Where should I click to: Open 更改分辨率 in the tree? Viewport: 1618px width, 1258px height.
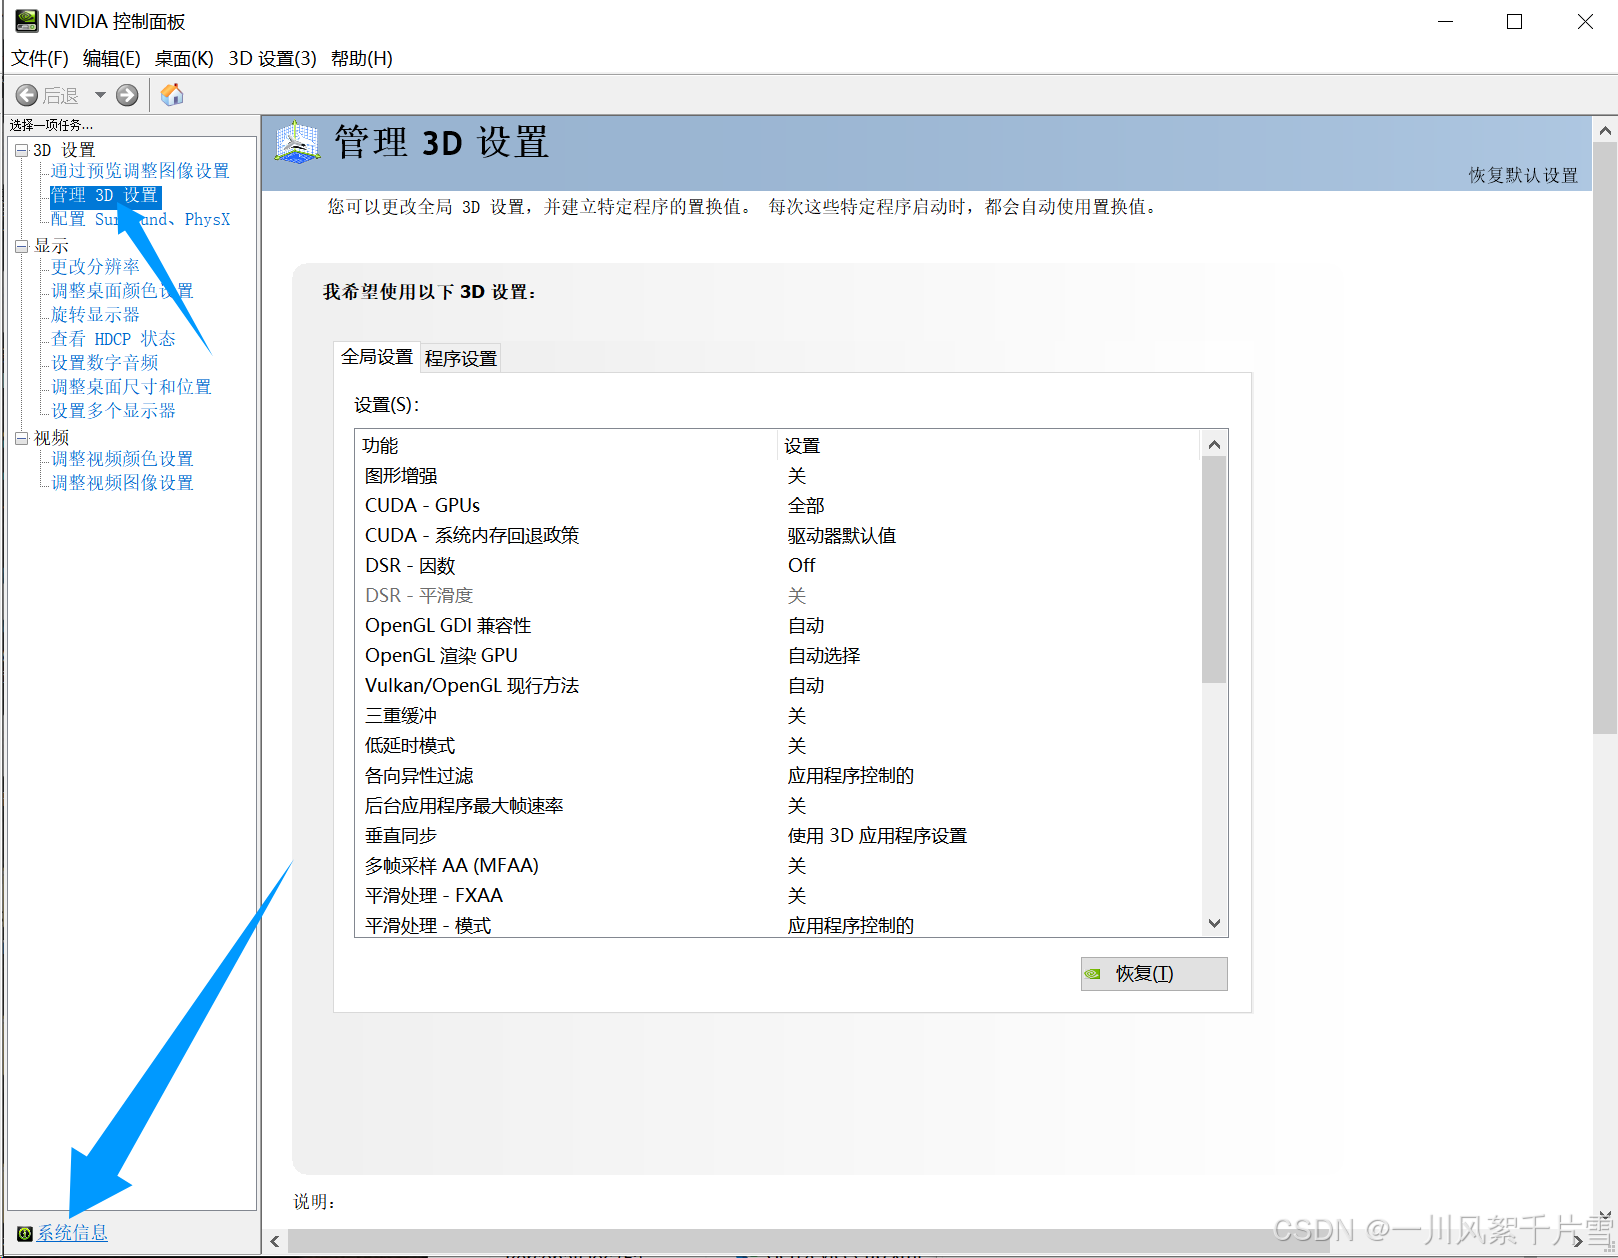pyautogui.click(x=95, y=267)
